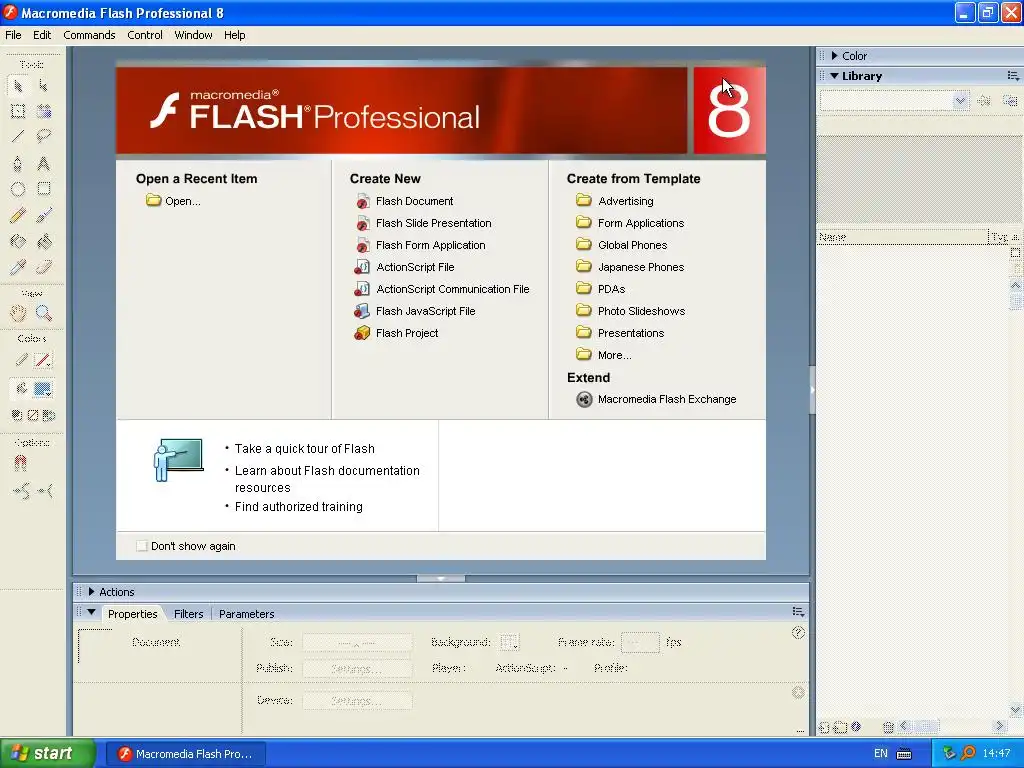Click the Straighten option icon

click(x=45, y=490)
